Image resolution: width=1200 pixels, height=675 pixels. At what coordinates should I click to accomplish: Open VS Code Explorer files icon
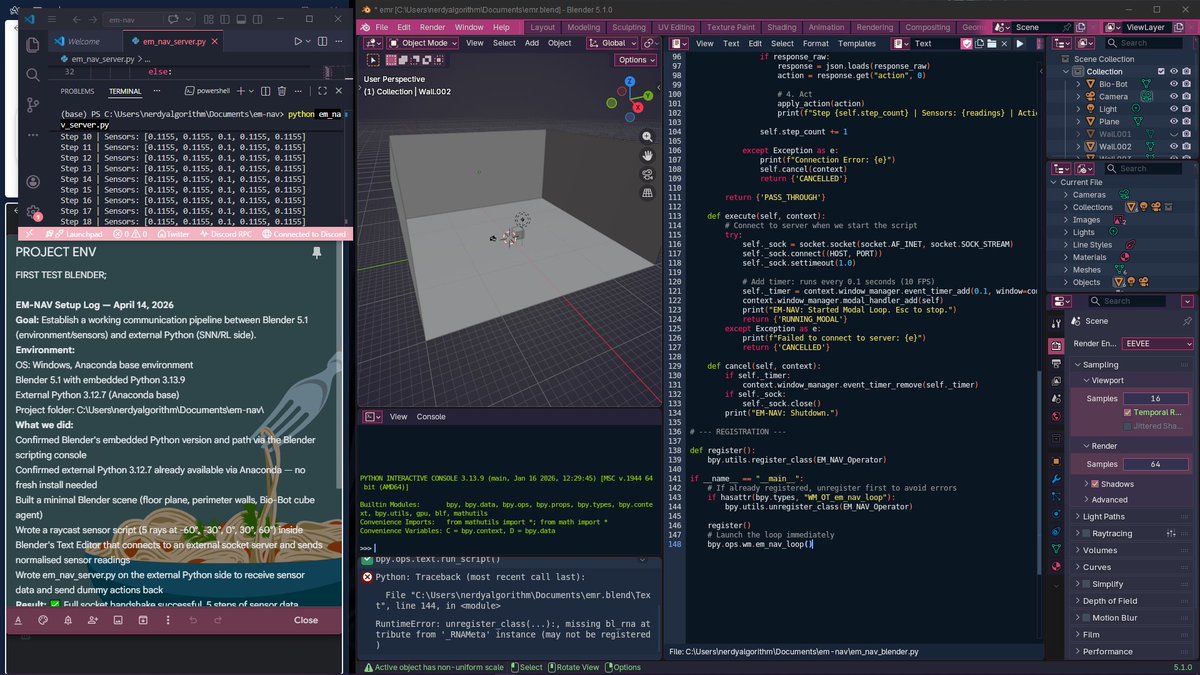click(x=32, y=45)
